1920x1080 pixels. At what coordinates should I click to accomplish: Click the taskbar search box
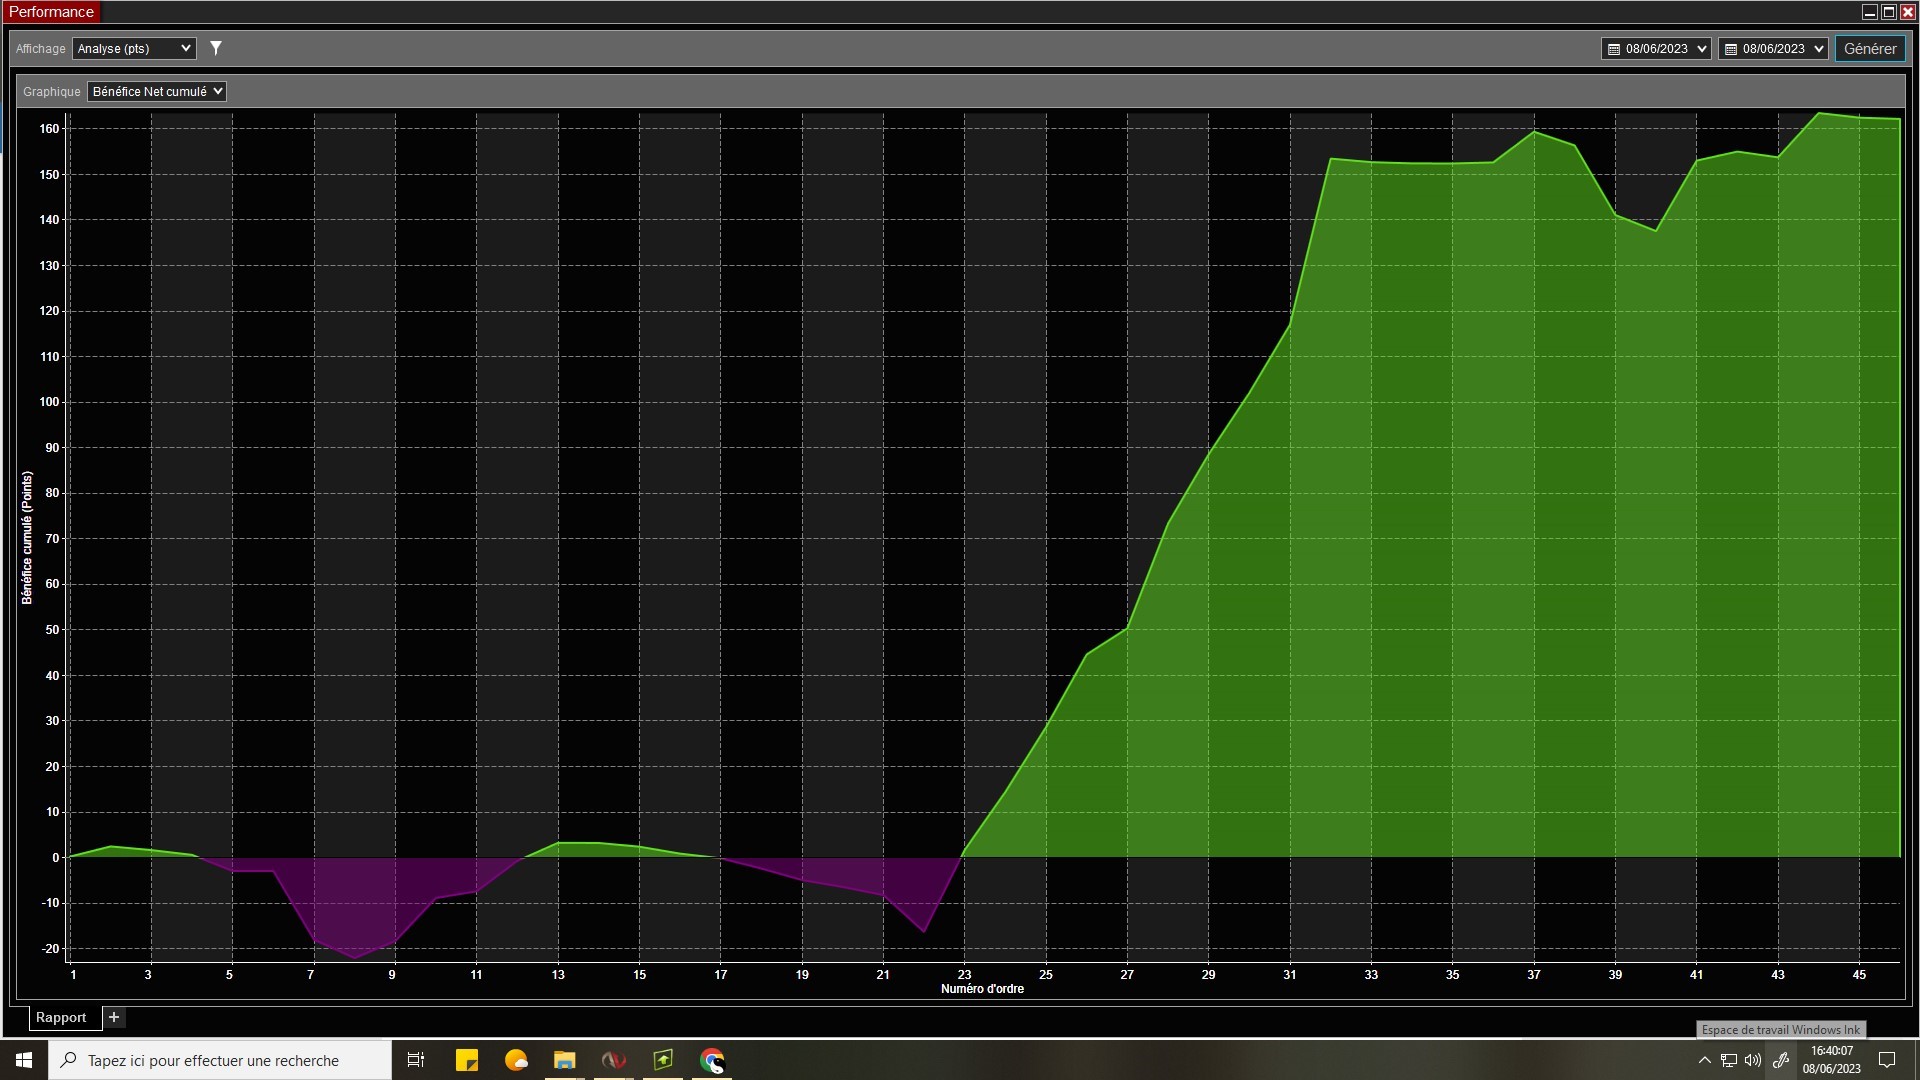coord(220,1060)
